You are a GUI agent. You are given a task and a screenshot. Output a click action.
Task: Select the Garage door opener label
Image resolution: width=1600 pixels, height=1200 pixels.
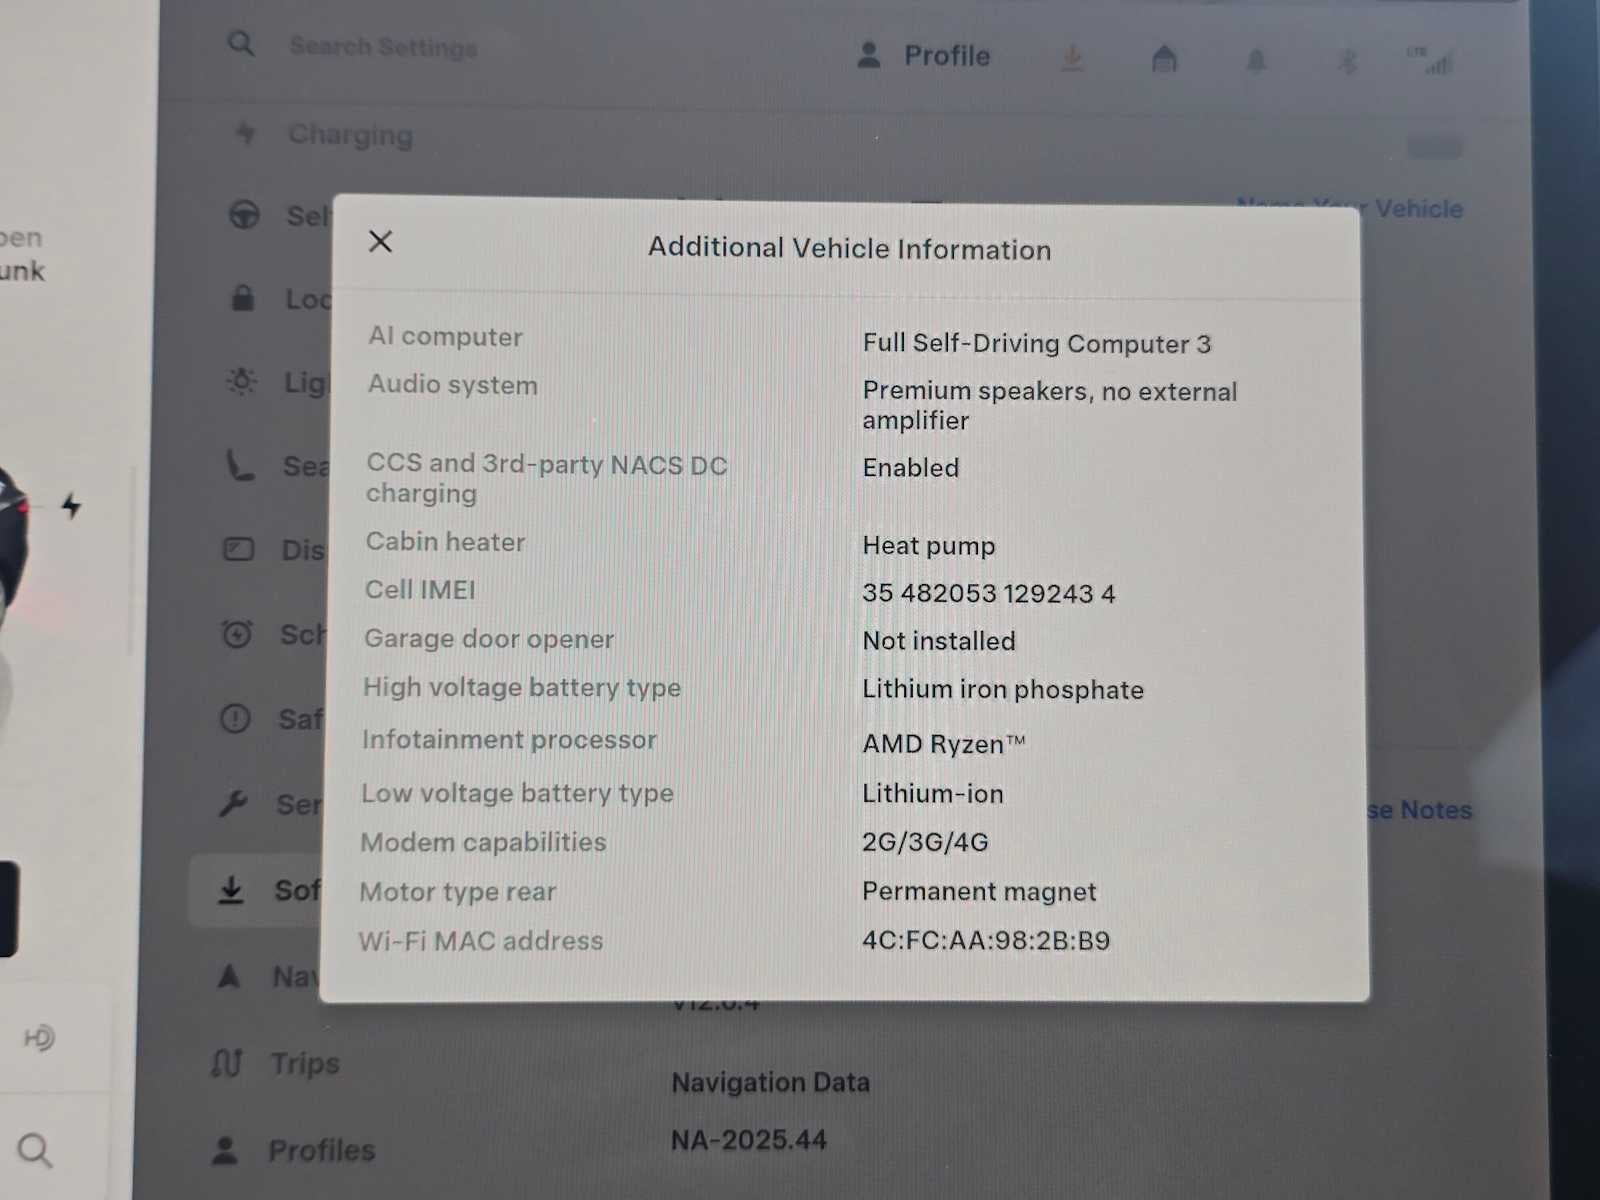[489, 639]
